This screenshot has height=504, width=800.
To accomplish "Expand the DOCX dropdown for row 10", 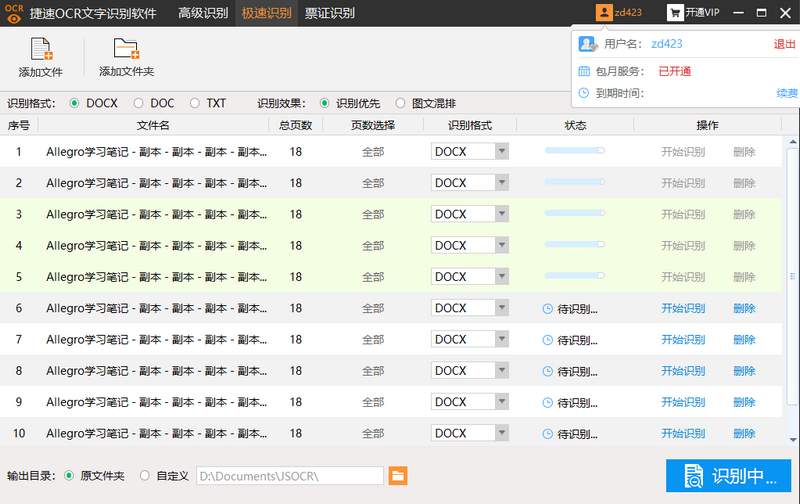I will [502, 434].
